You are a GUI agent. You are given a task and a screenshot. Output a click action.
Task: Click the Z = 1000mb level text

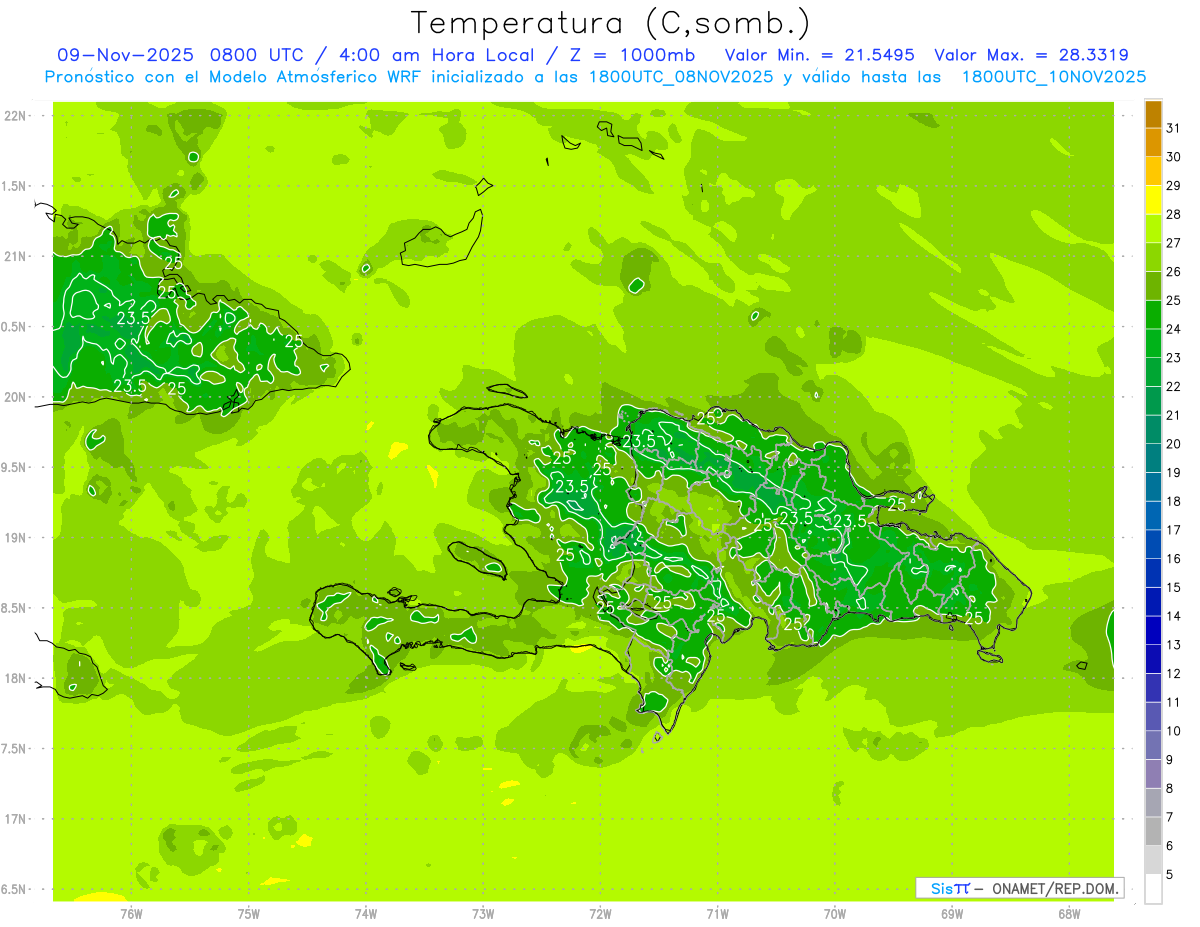621,55
